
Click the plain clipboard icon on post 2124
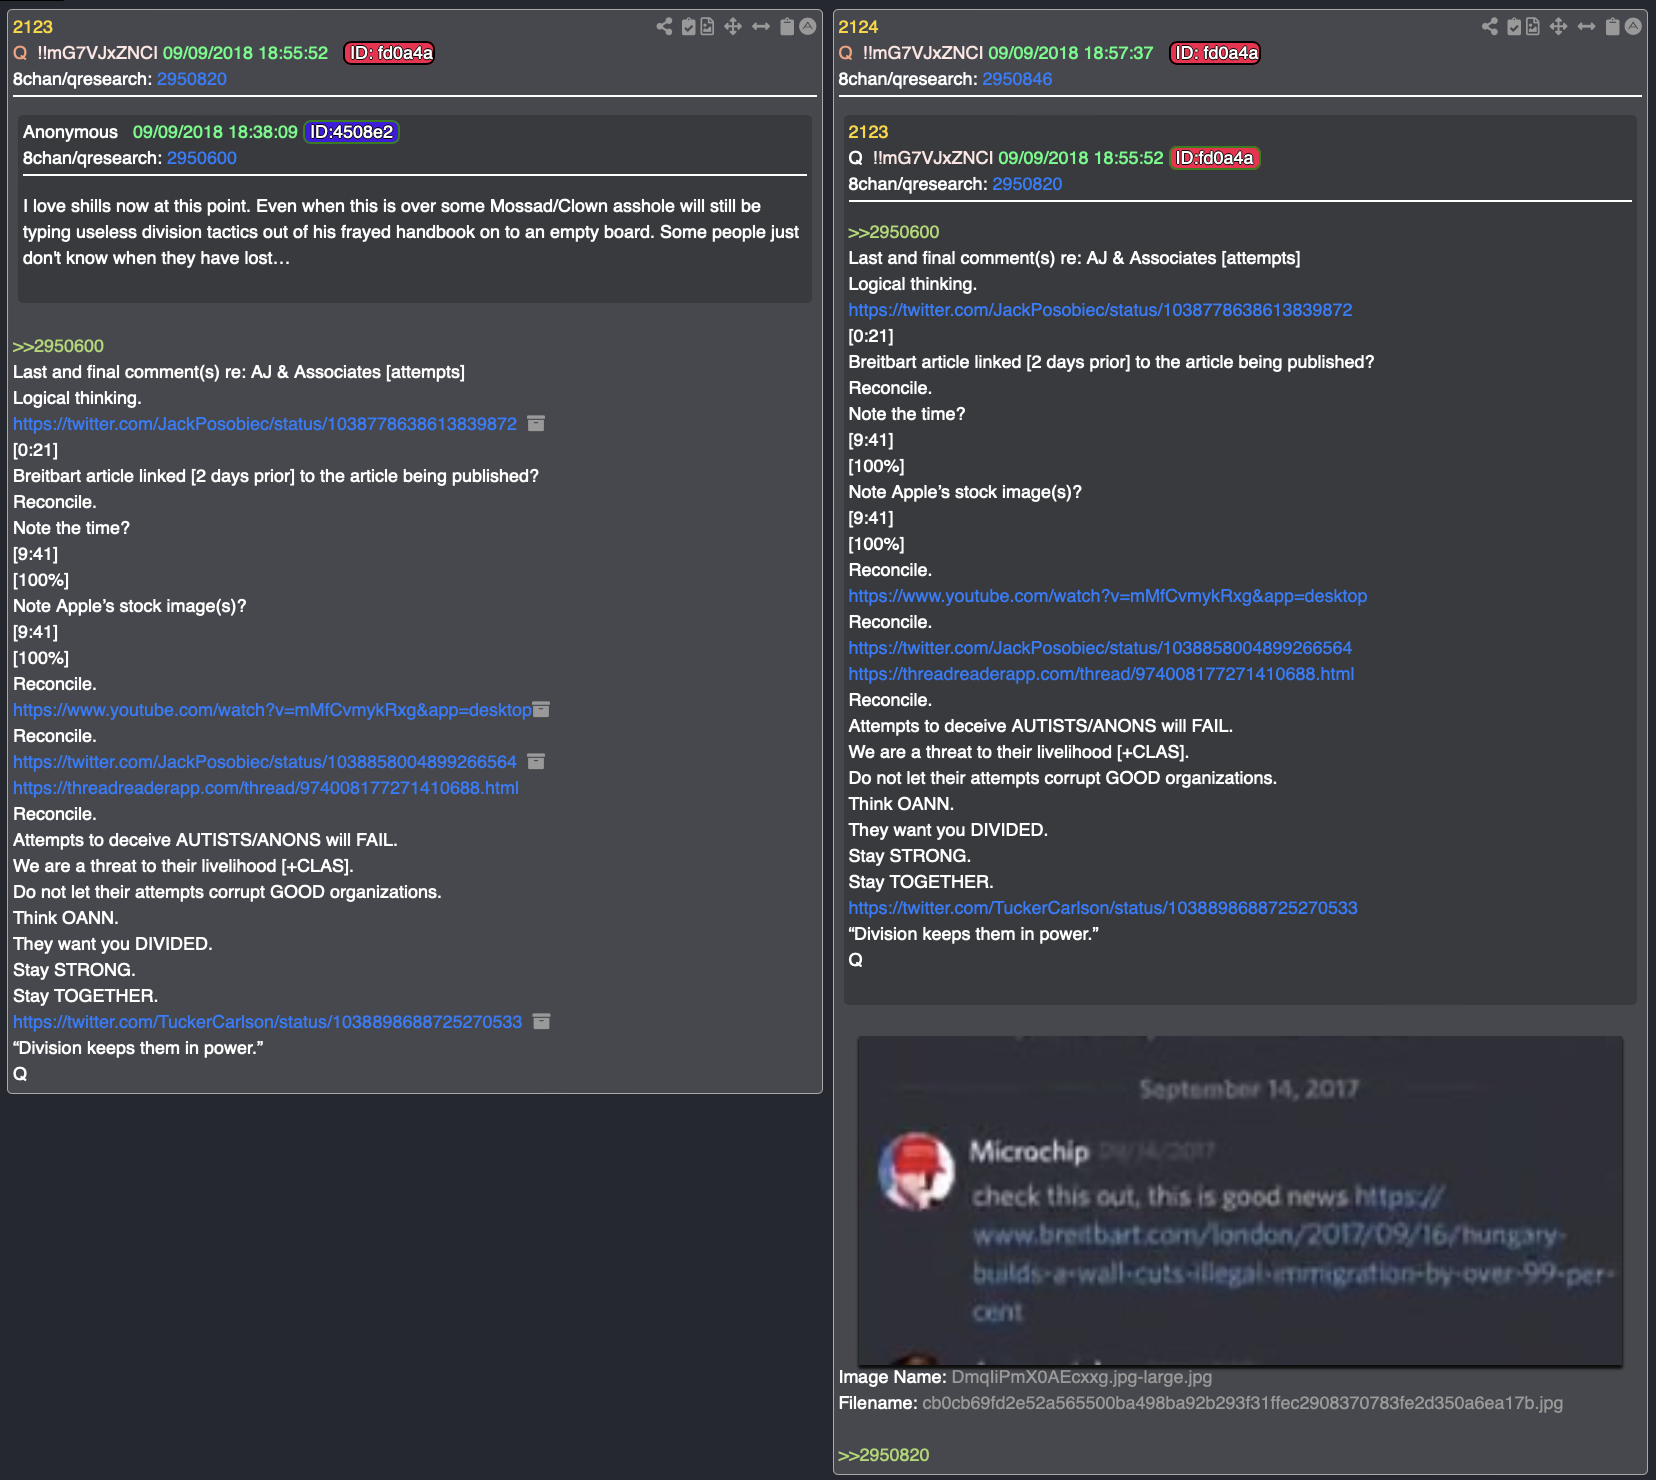click(x=1612, y=26)
